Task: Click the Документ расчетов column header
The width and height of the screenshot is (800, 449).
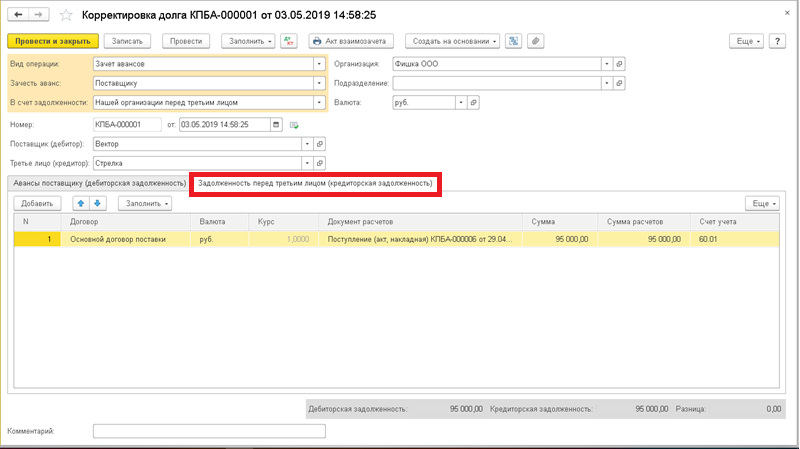Action: pos(420,222)
